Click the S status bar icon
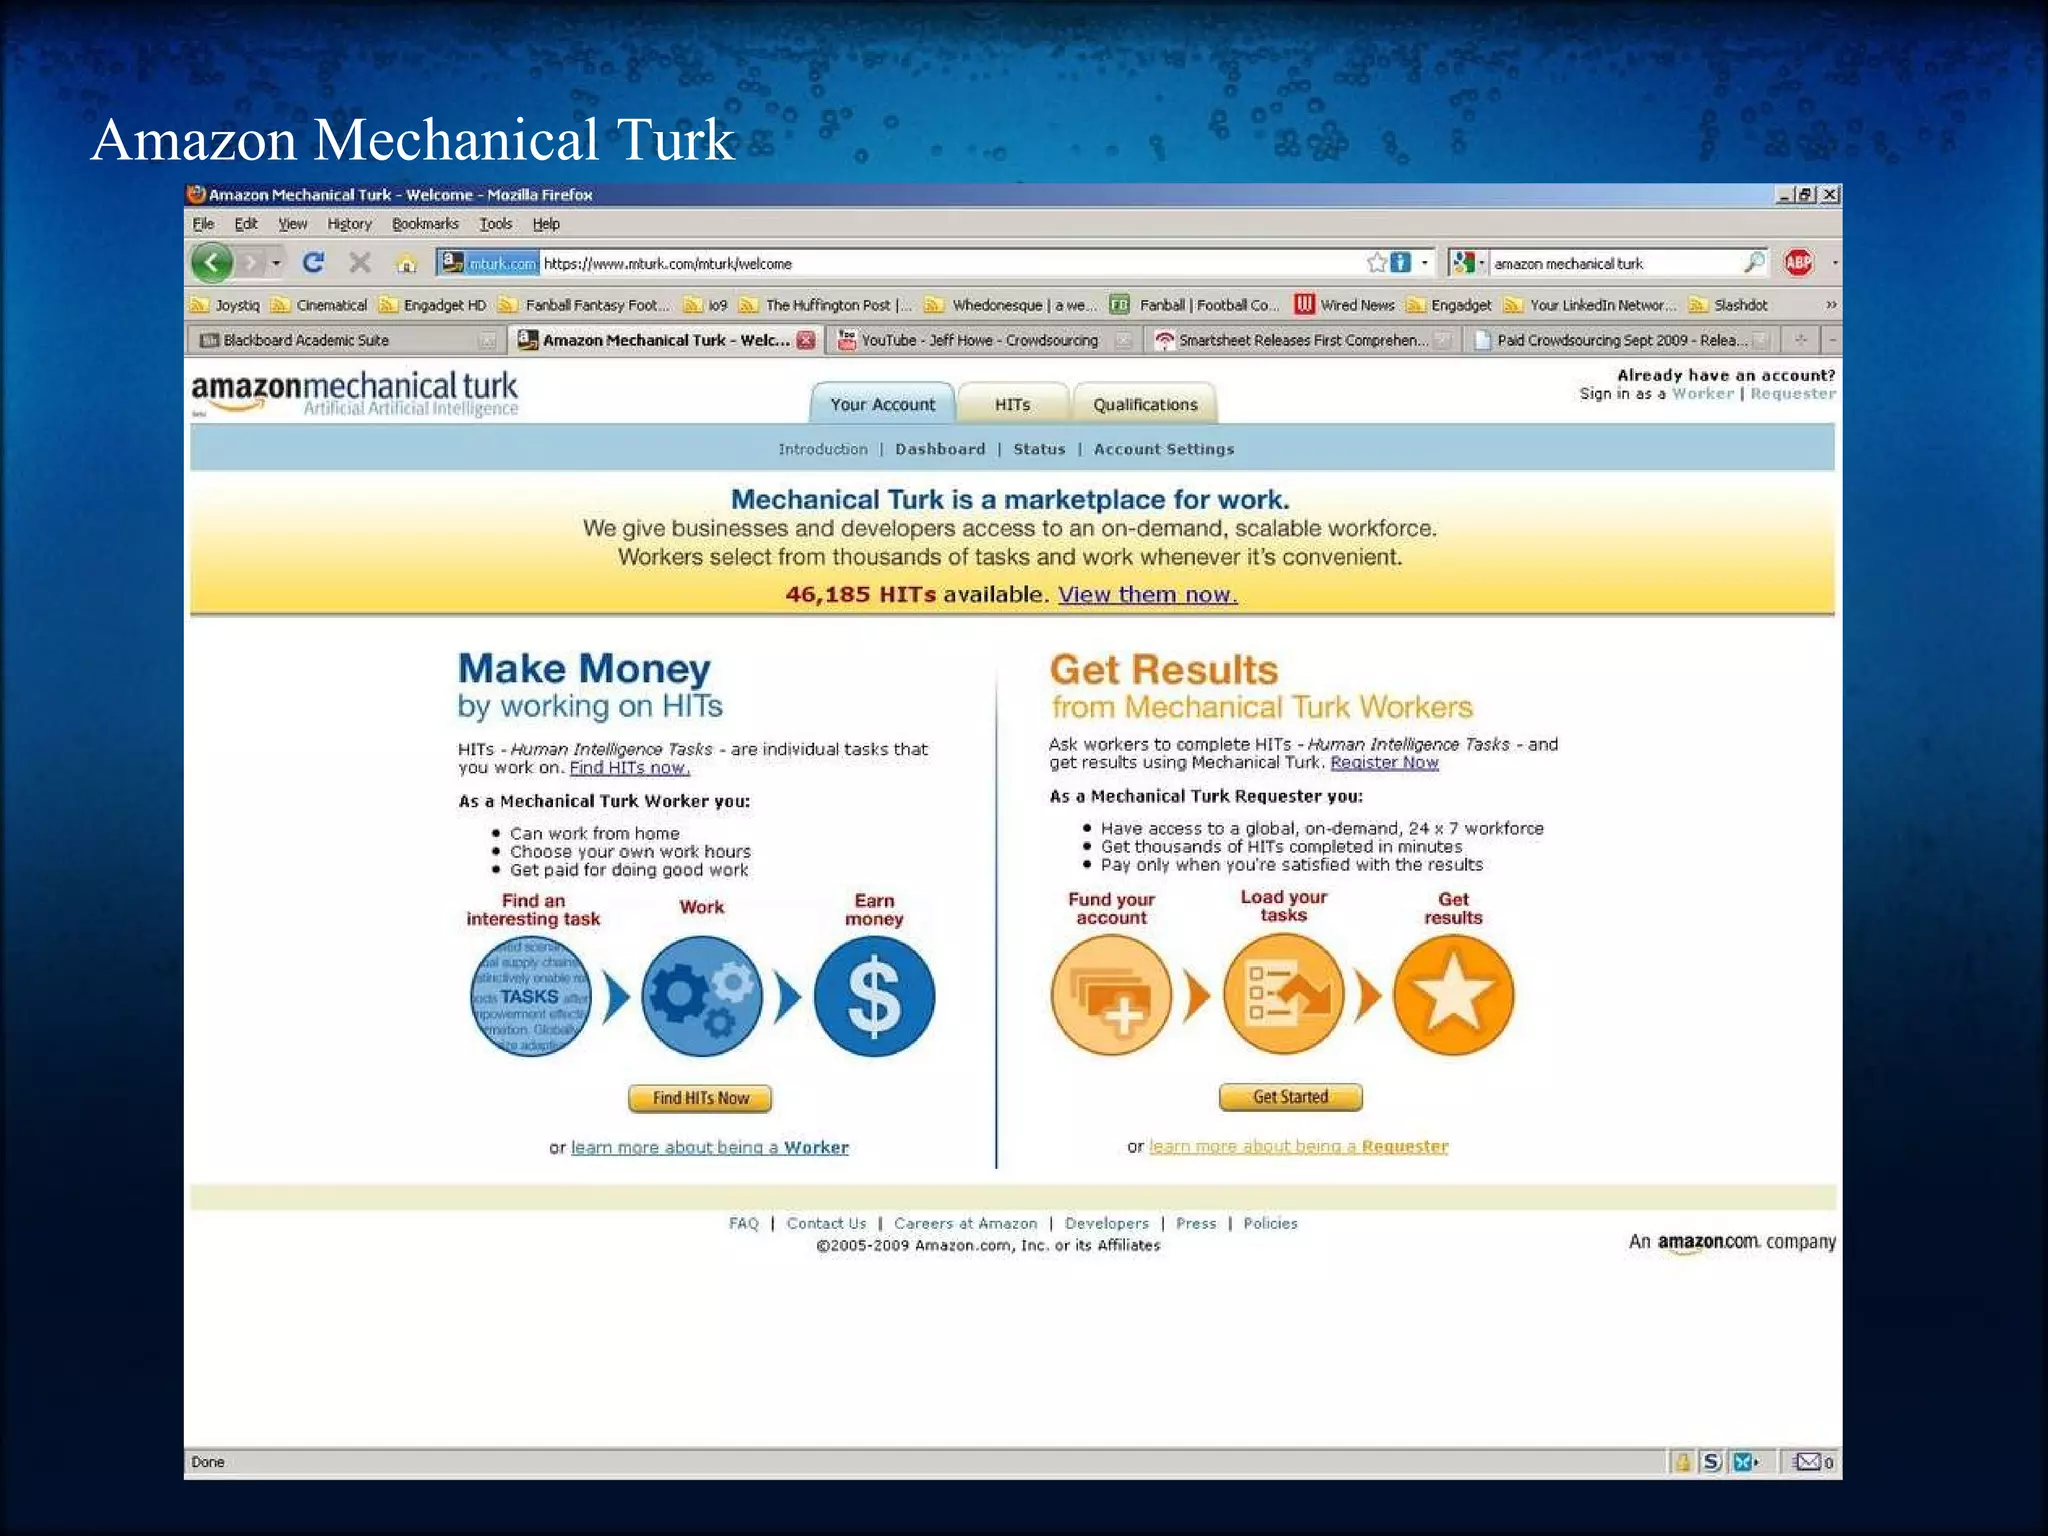 [1712, 1462]
